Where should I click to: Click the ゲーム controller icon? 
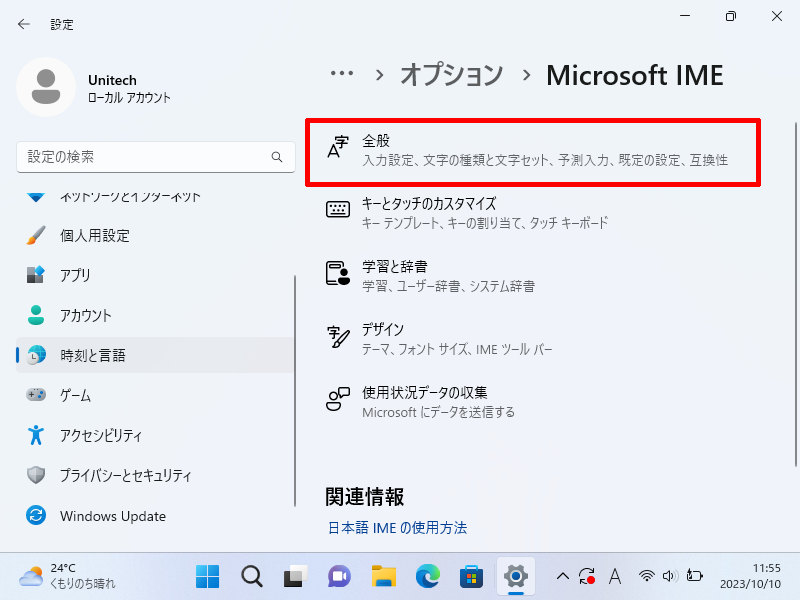pyautogui.click(x=36, y=395)
